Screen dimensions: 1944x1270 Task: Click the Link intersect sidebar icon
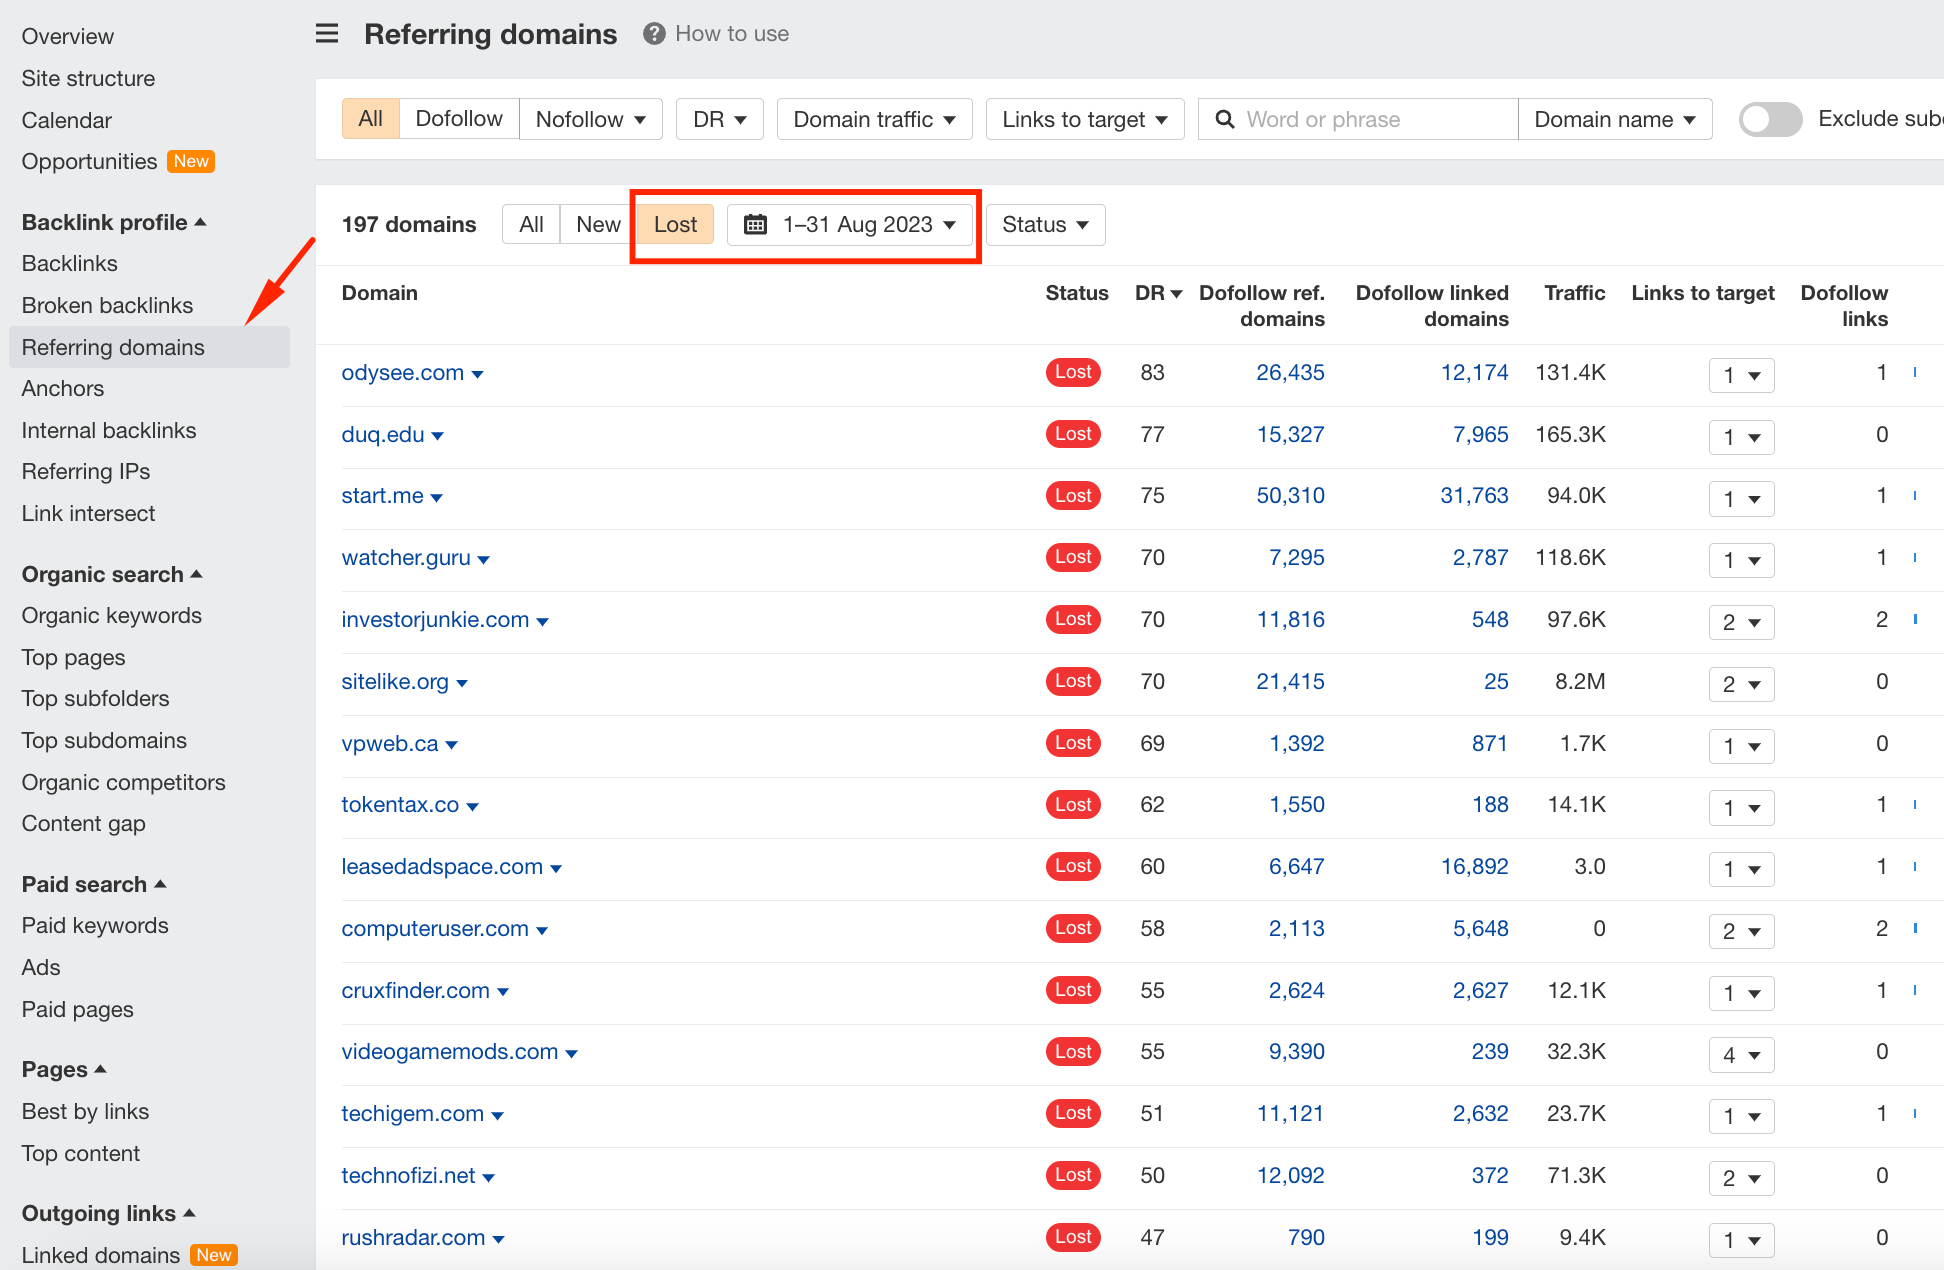coord(89,512)
